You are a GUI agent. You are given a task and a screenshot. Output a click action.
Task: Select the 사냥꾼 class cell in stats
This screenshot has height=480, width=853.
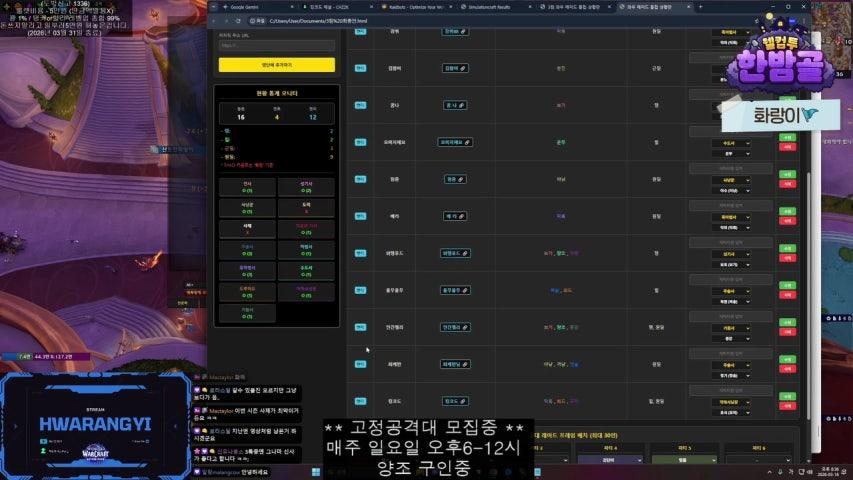[x=248, y=208]
